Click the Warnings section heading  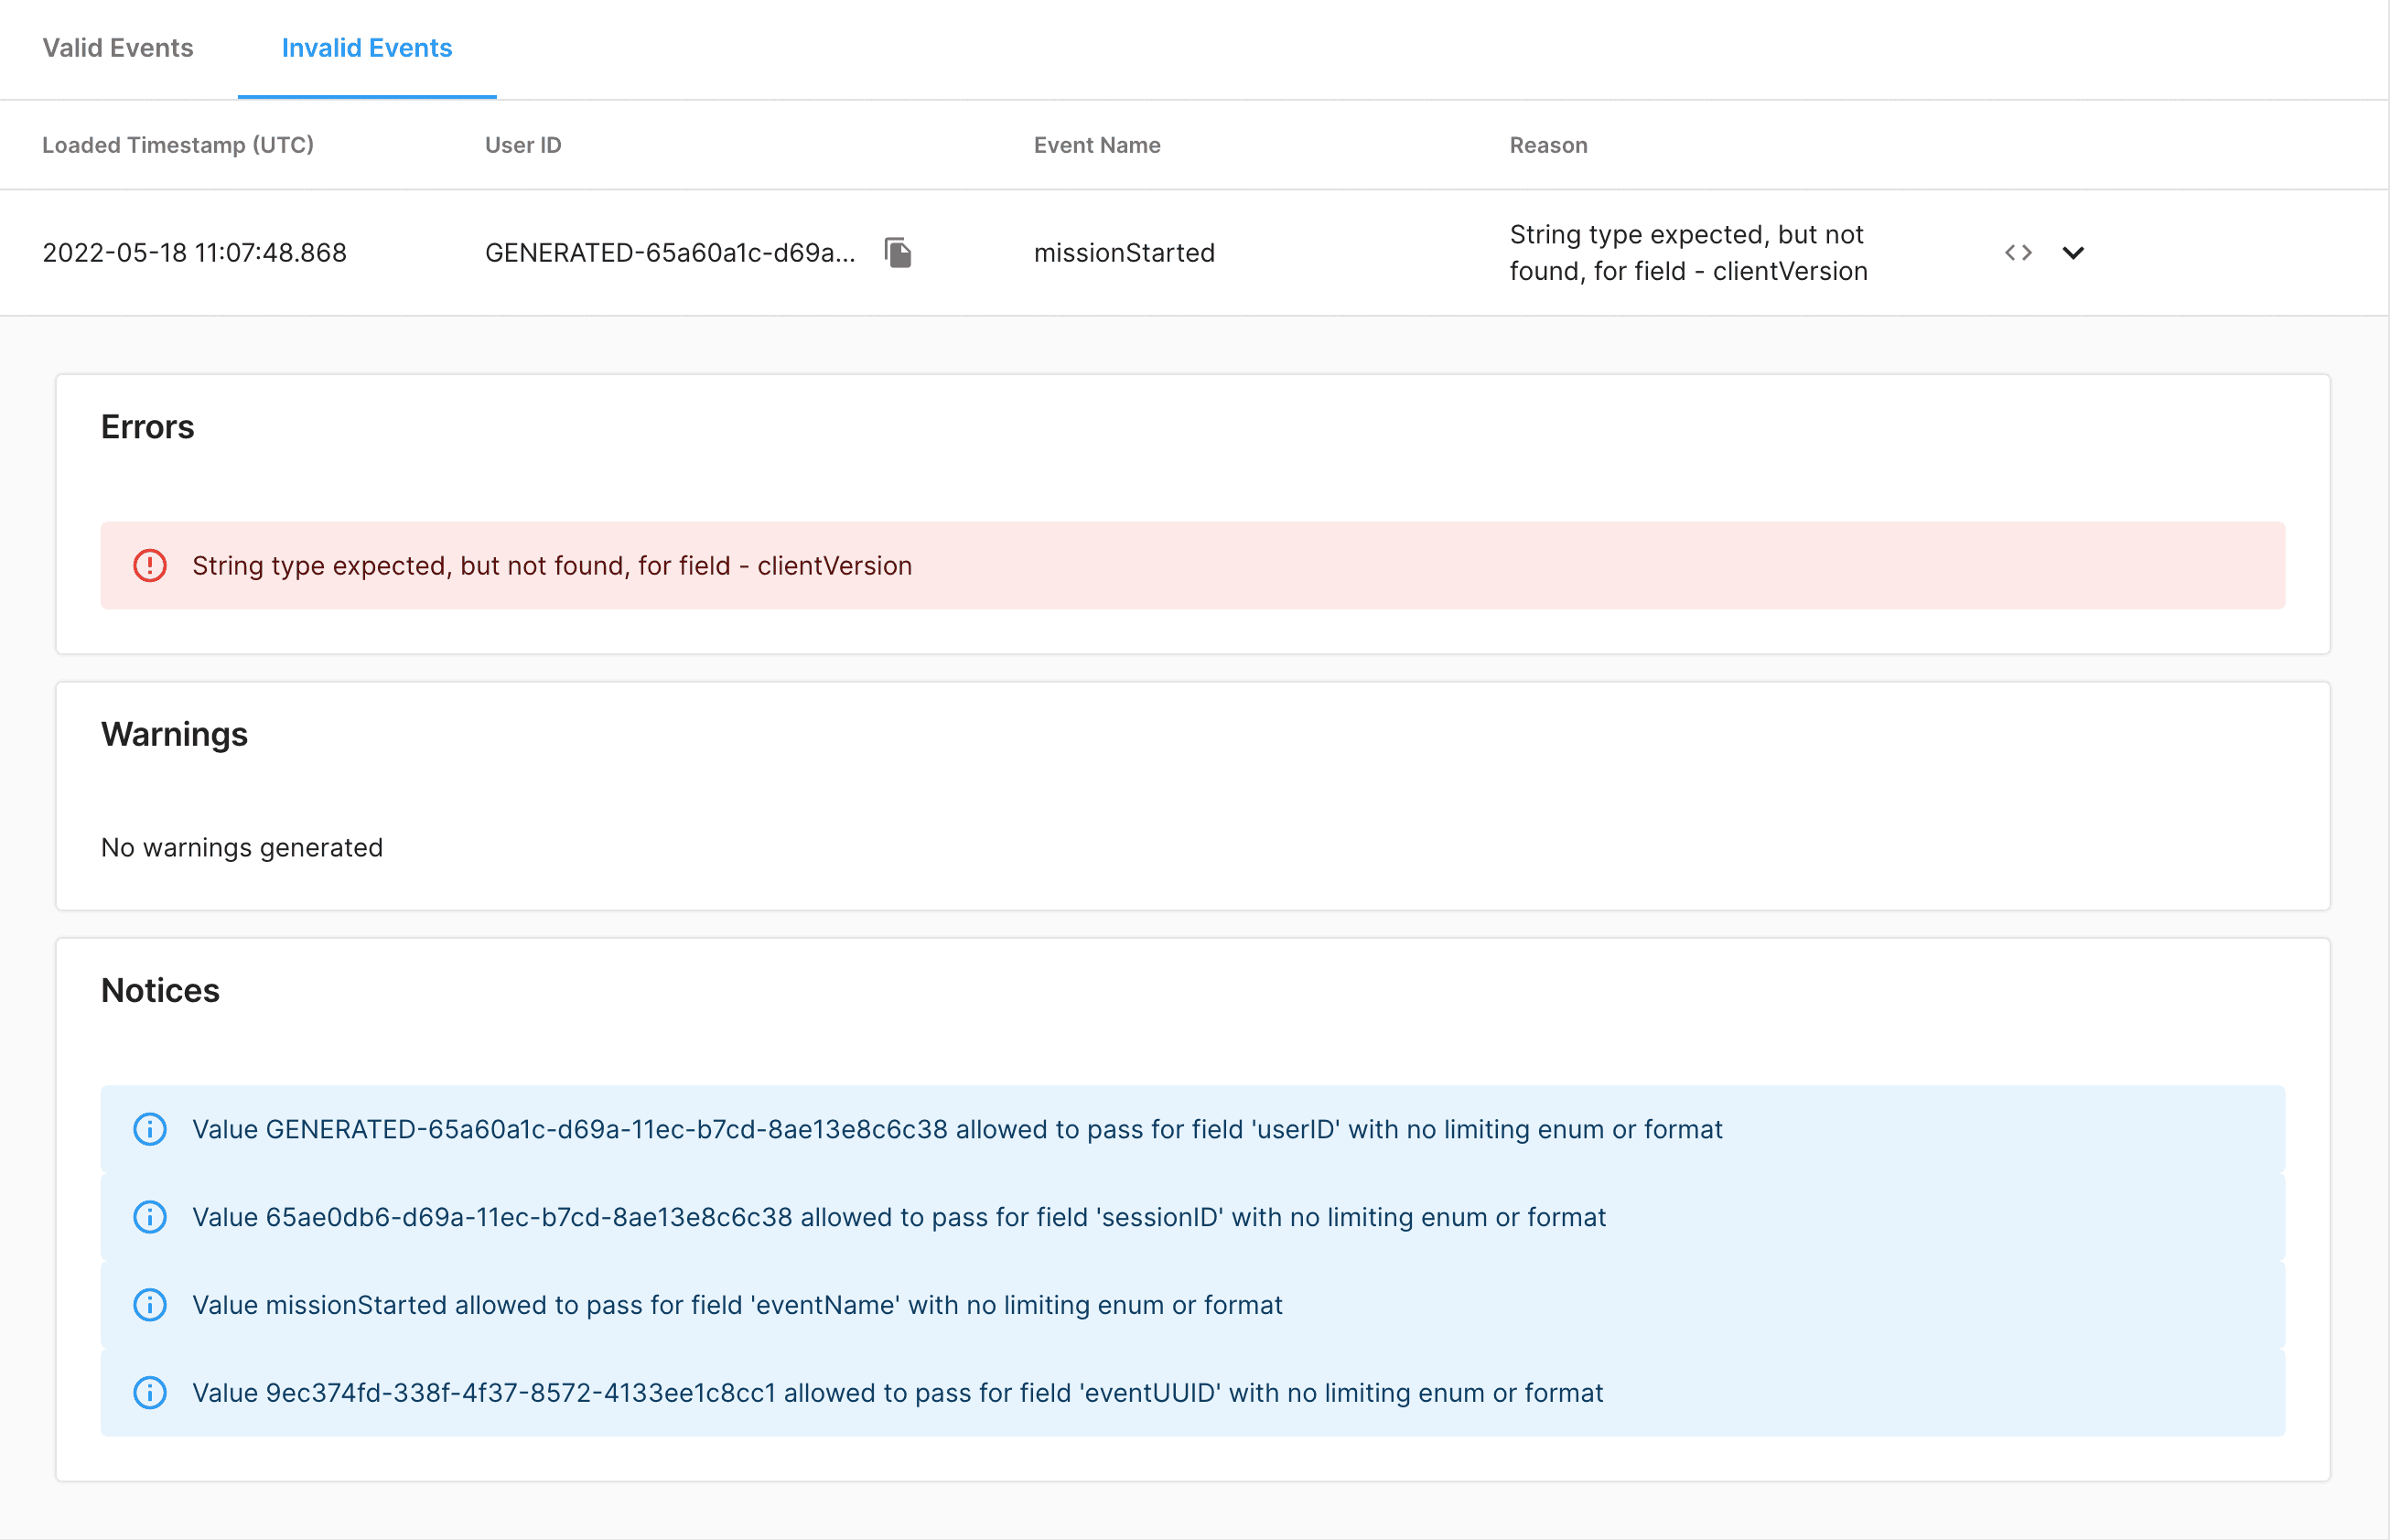click(x=174, y=735)
